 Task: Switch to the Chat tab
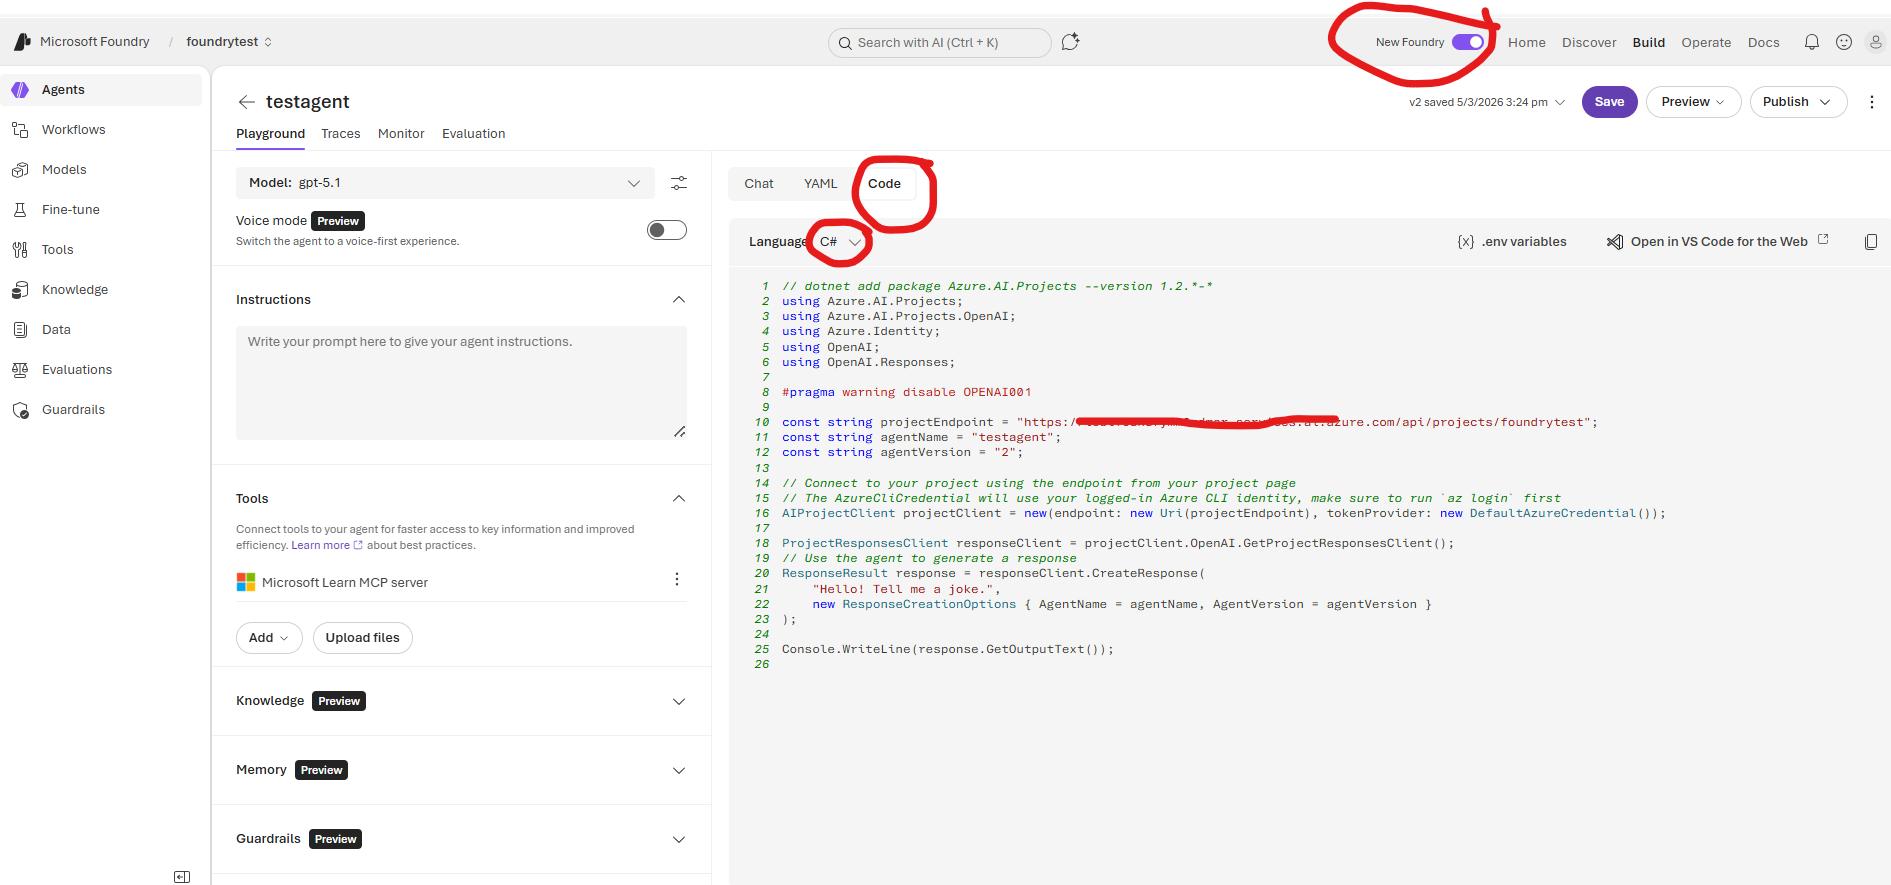tap(759, 184)
